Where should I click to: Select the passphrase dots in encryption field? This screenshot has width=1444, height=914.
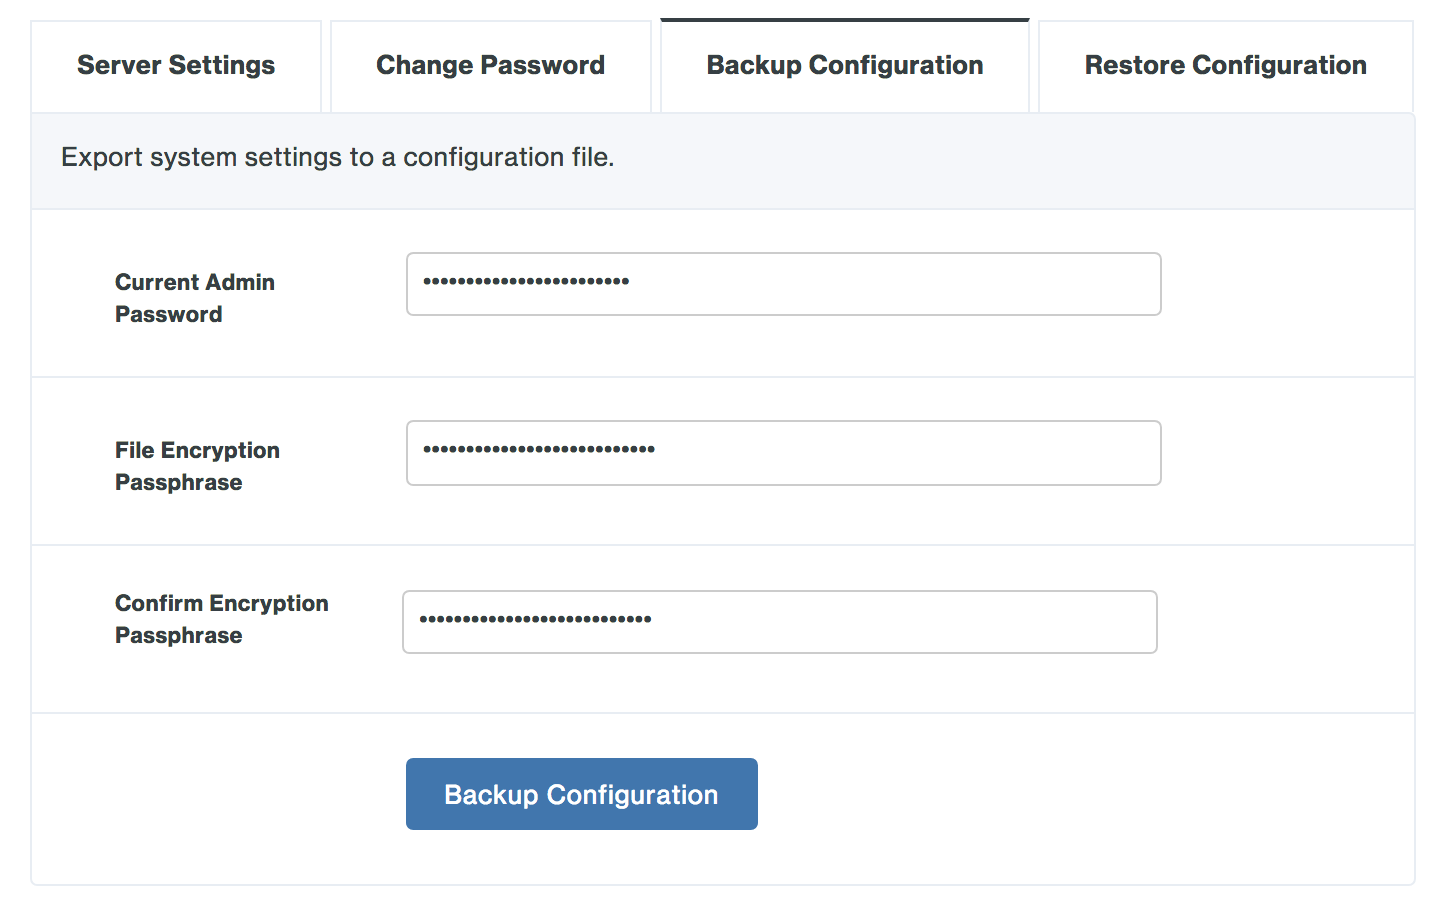click(540, 452)
